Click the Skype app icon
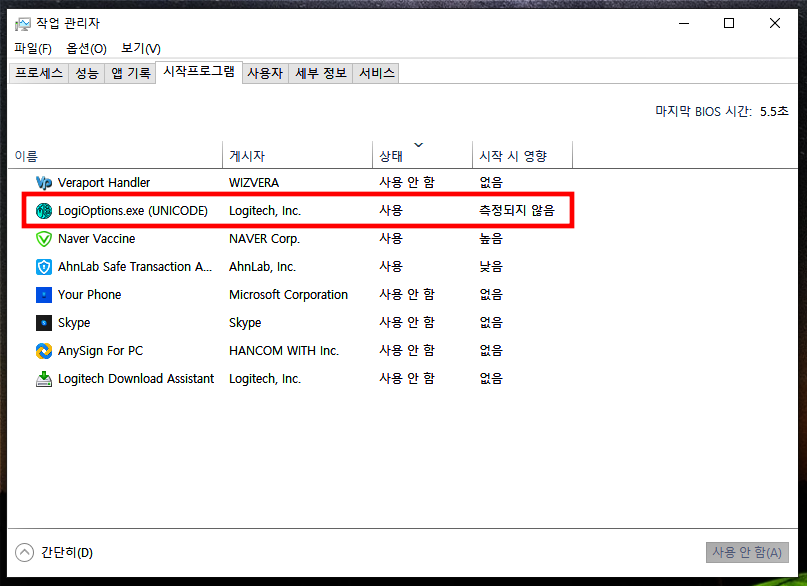The image size is (807, 586). (44, 323)
